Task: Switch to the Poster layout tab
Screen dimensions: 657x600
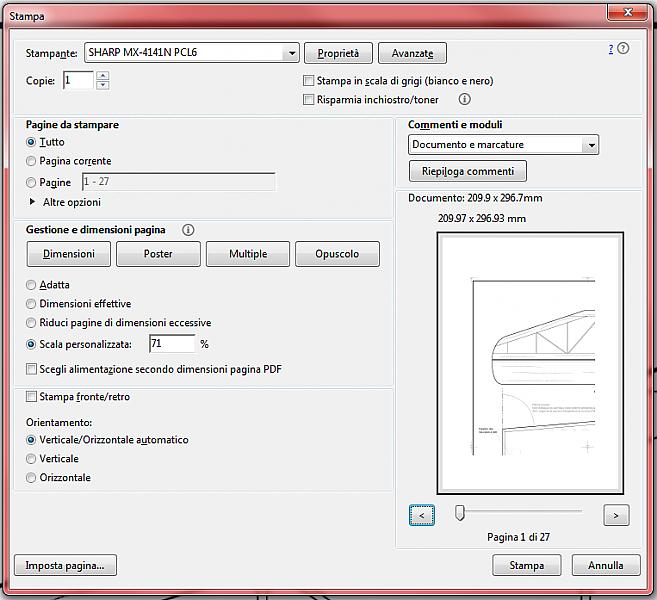Action: coord(158,254)
